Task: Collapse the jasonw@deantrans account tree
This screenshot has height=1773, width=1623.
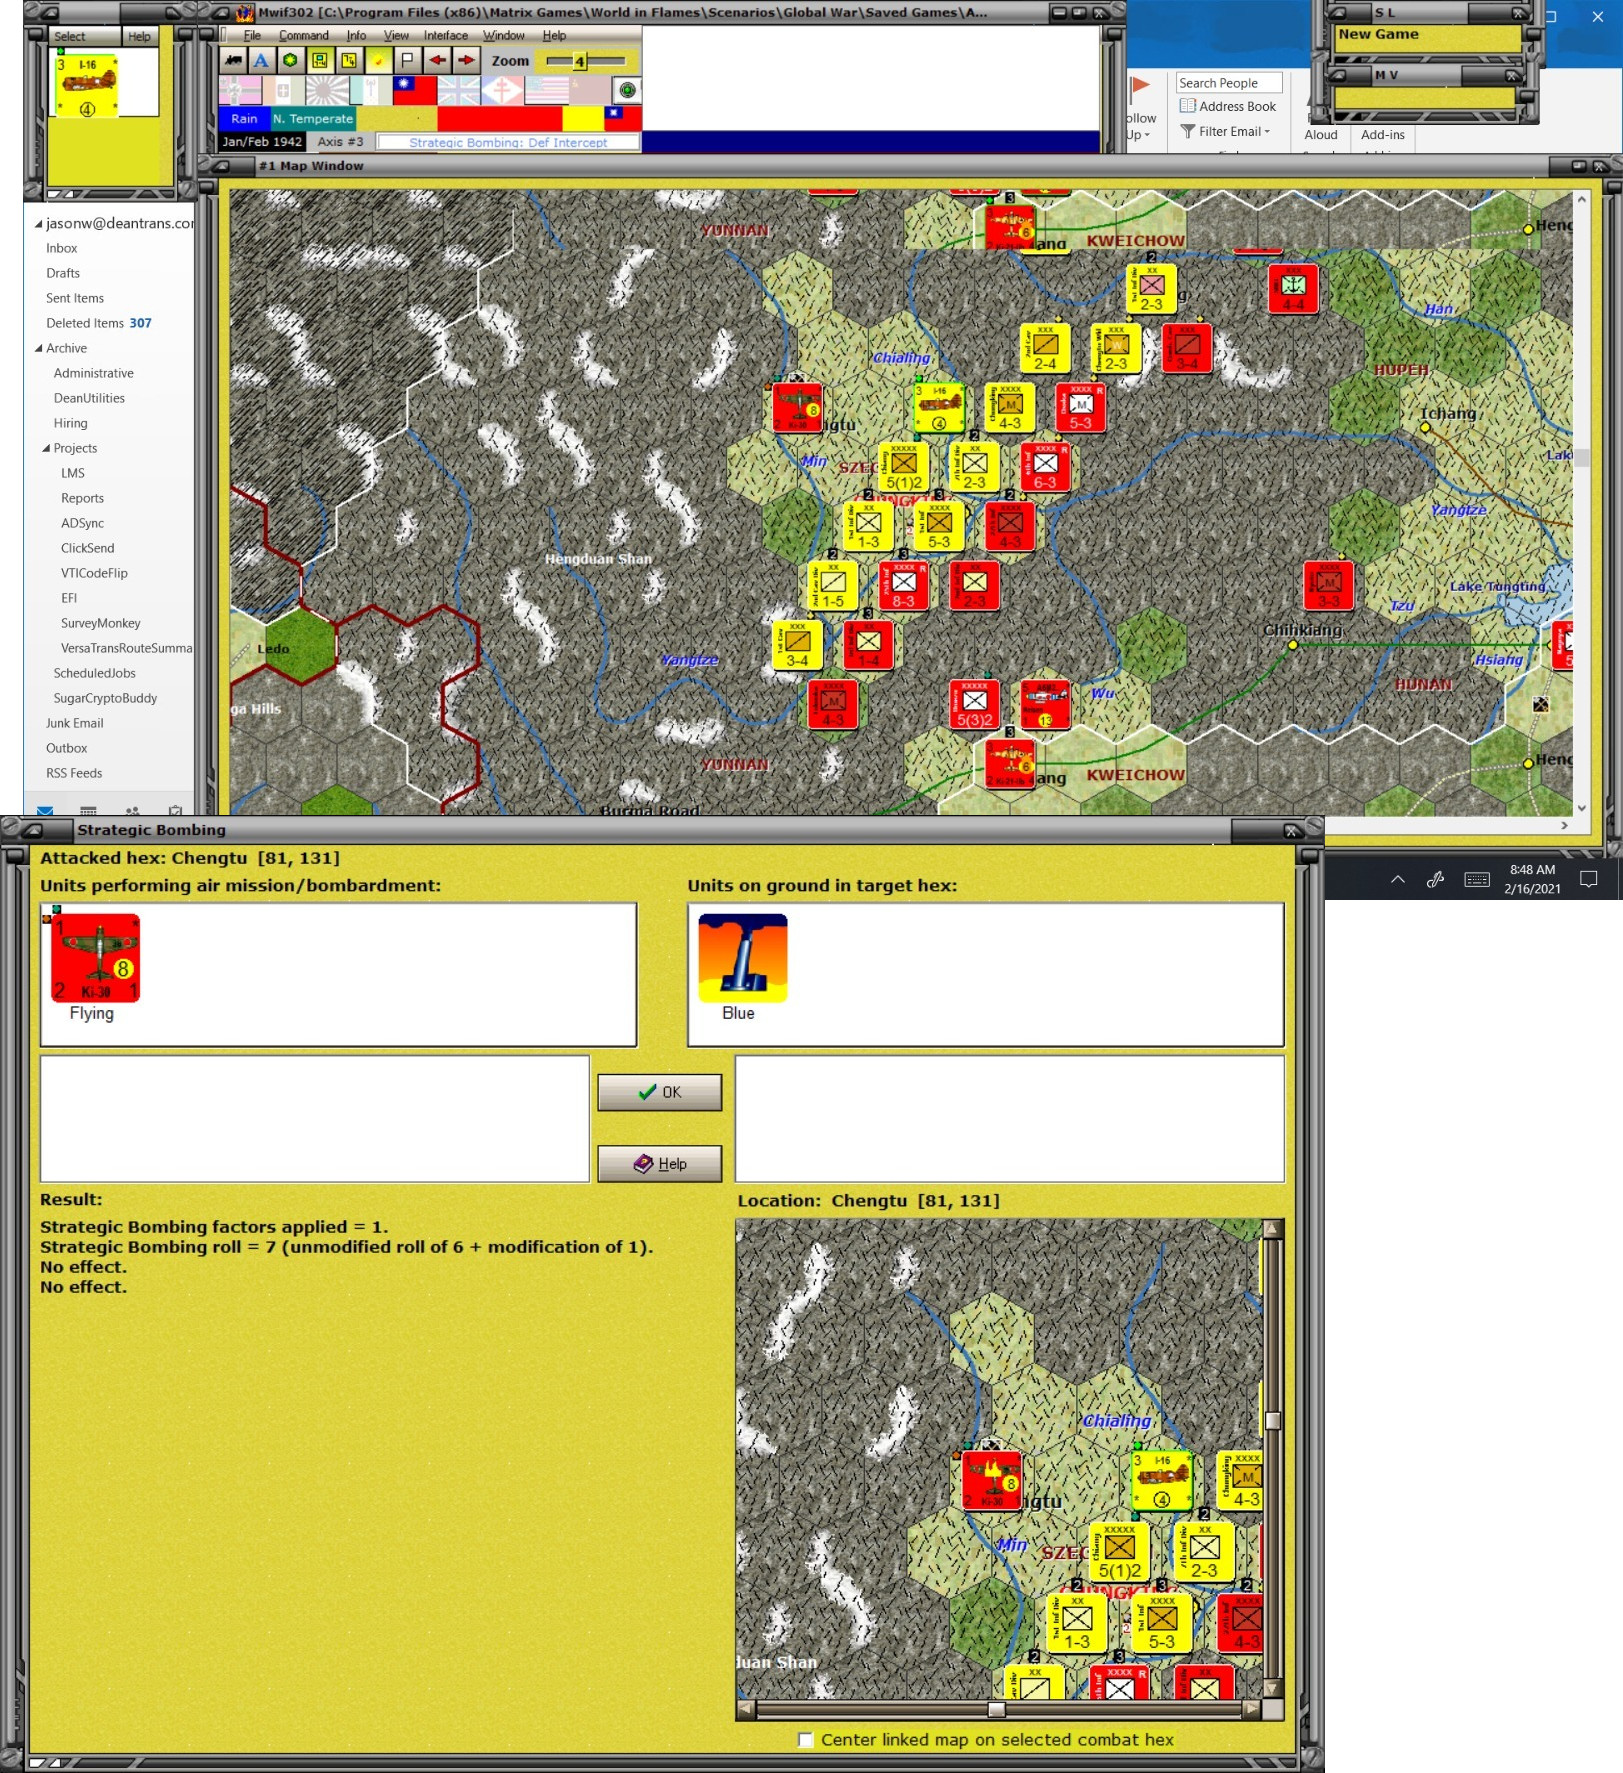Action: [39, 224]
